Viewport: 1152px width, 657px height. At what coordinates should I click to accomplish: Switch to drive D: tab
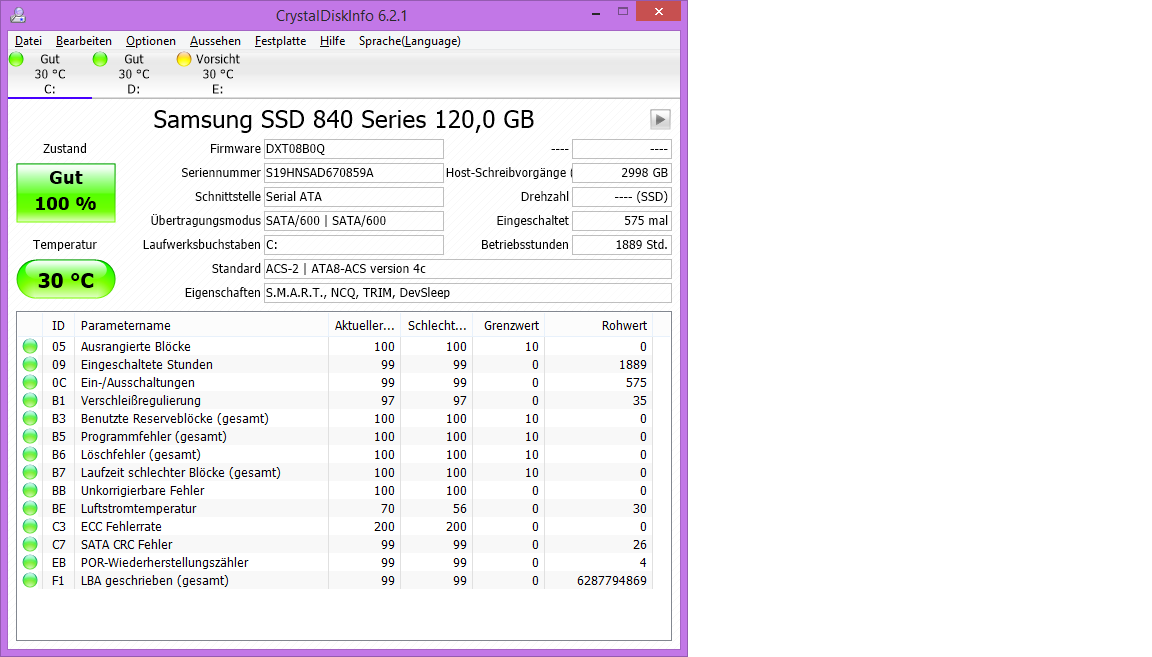[x=134, y=74]
